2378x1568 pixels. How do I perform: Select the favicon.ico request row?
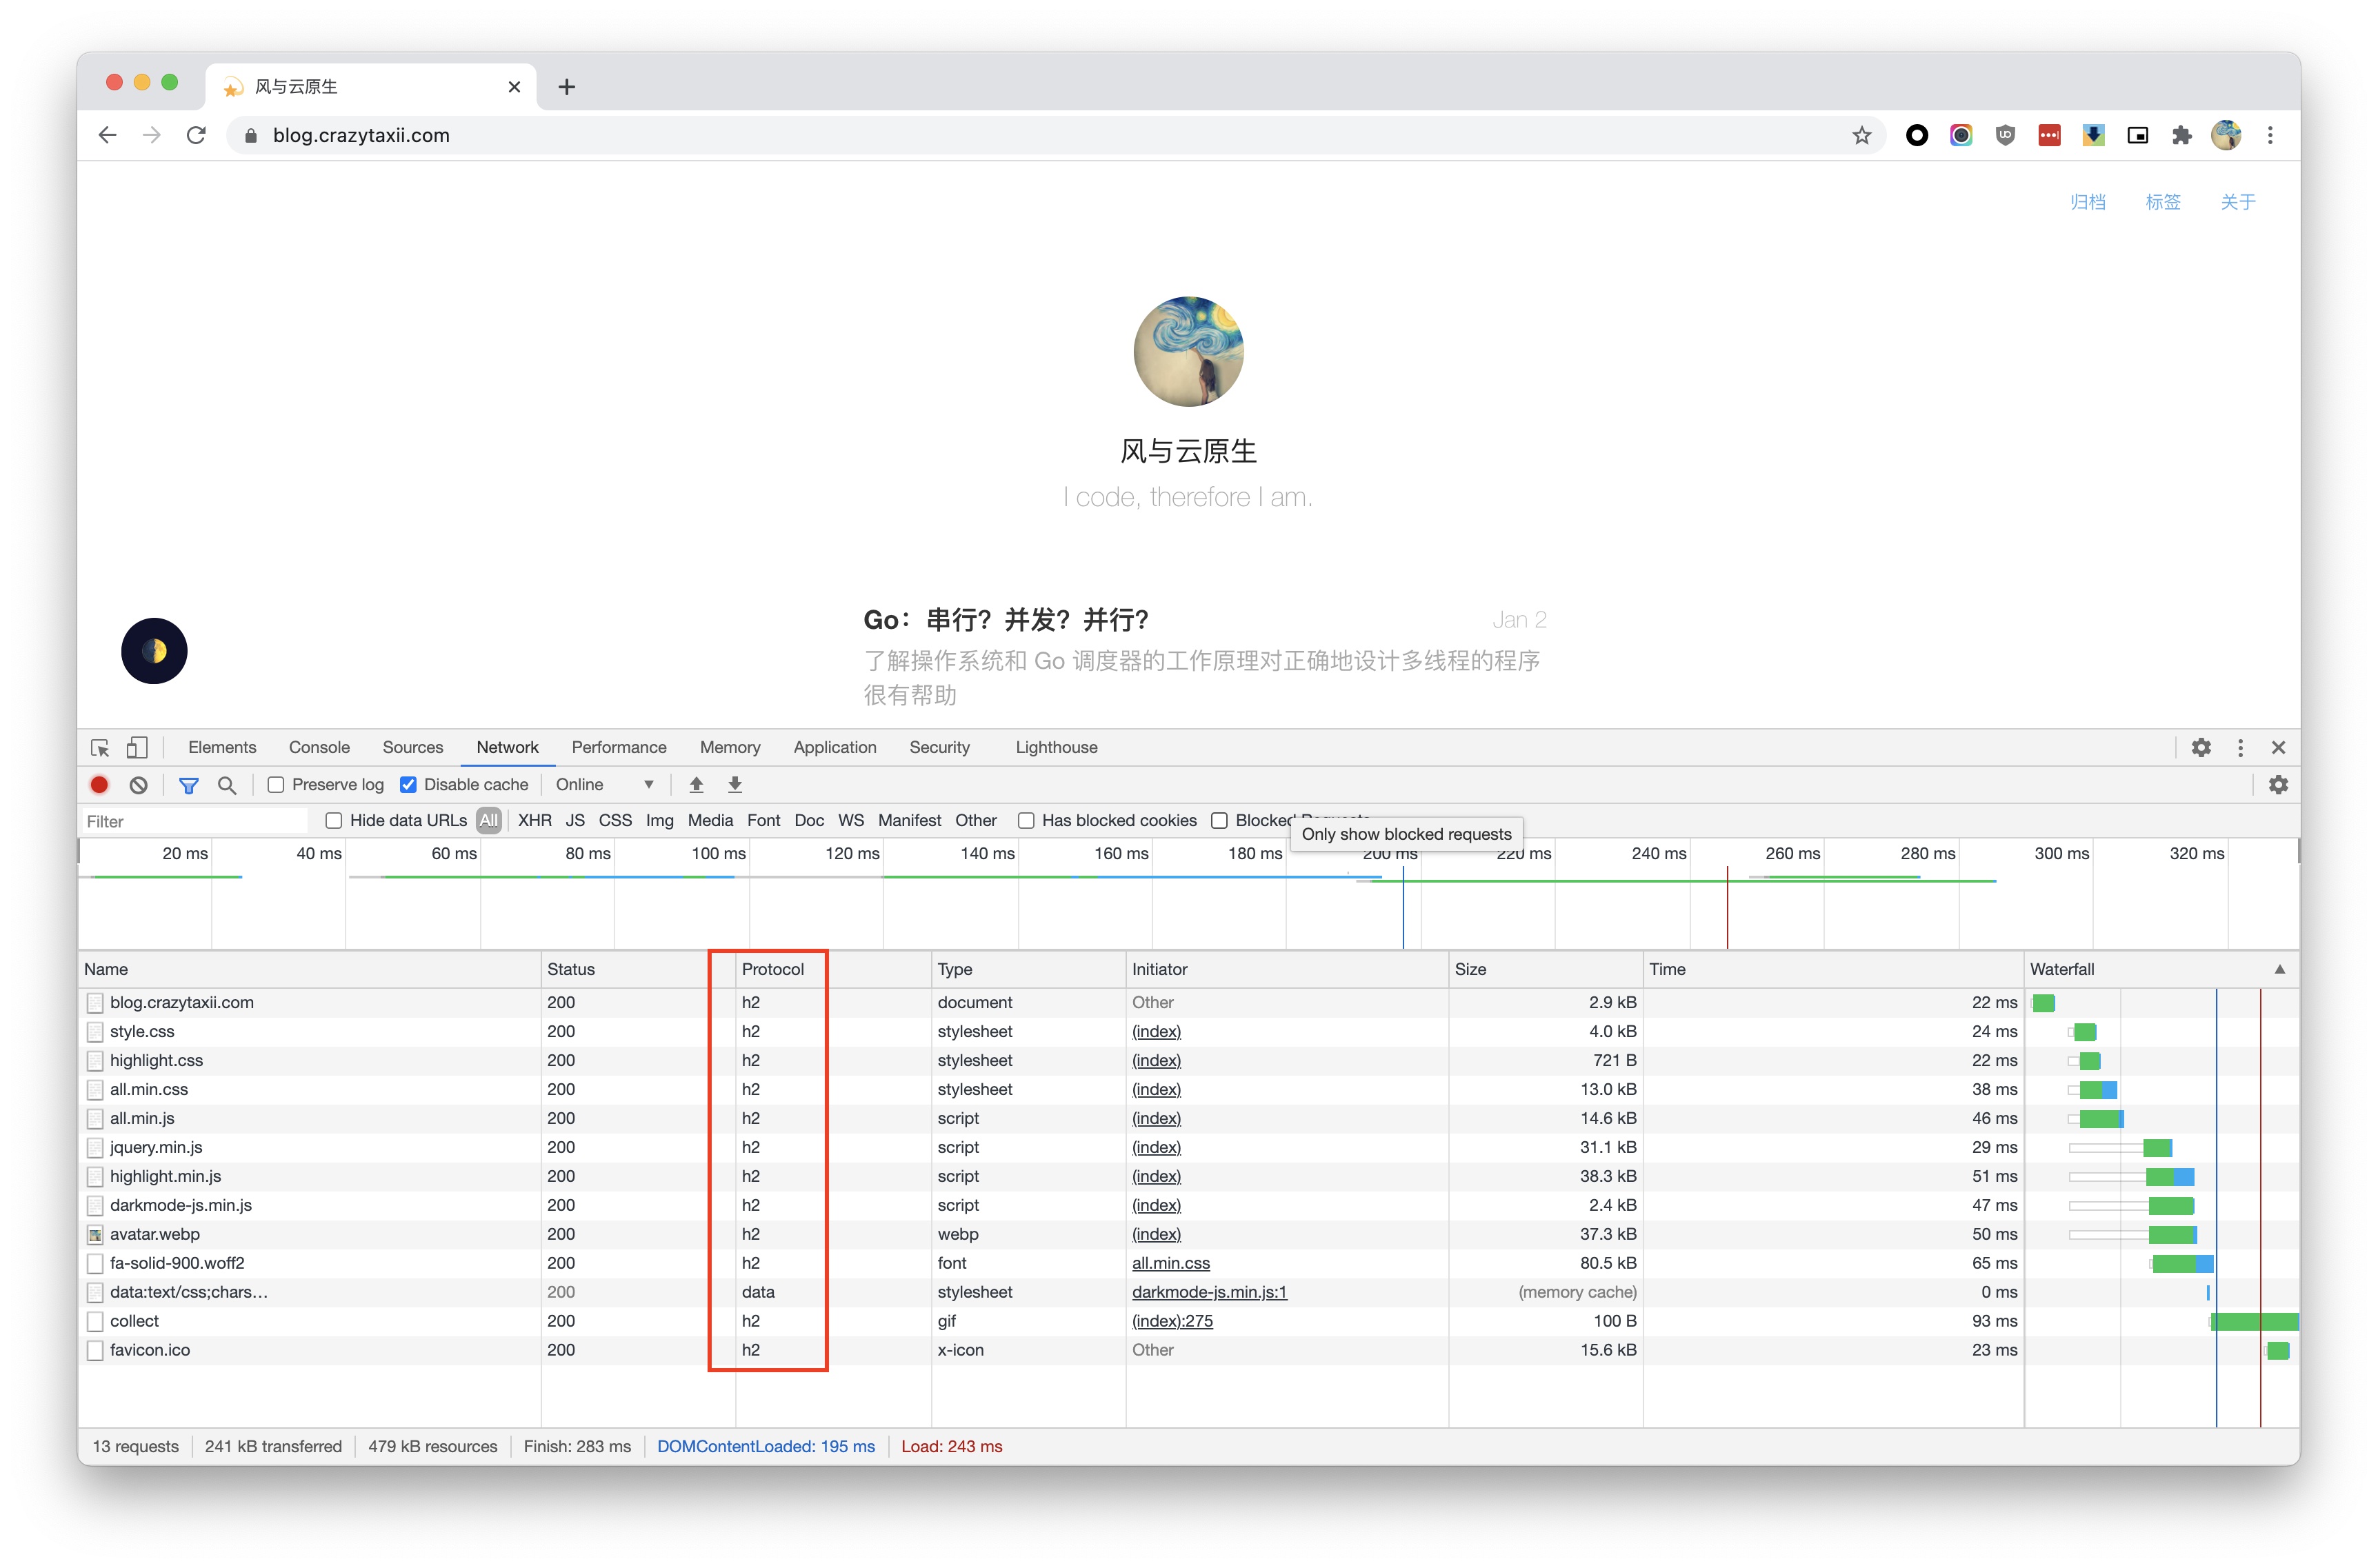[1188, 1350]
